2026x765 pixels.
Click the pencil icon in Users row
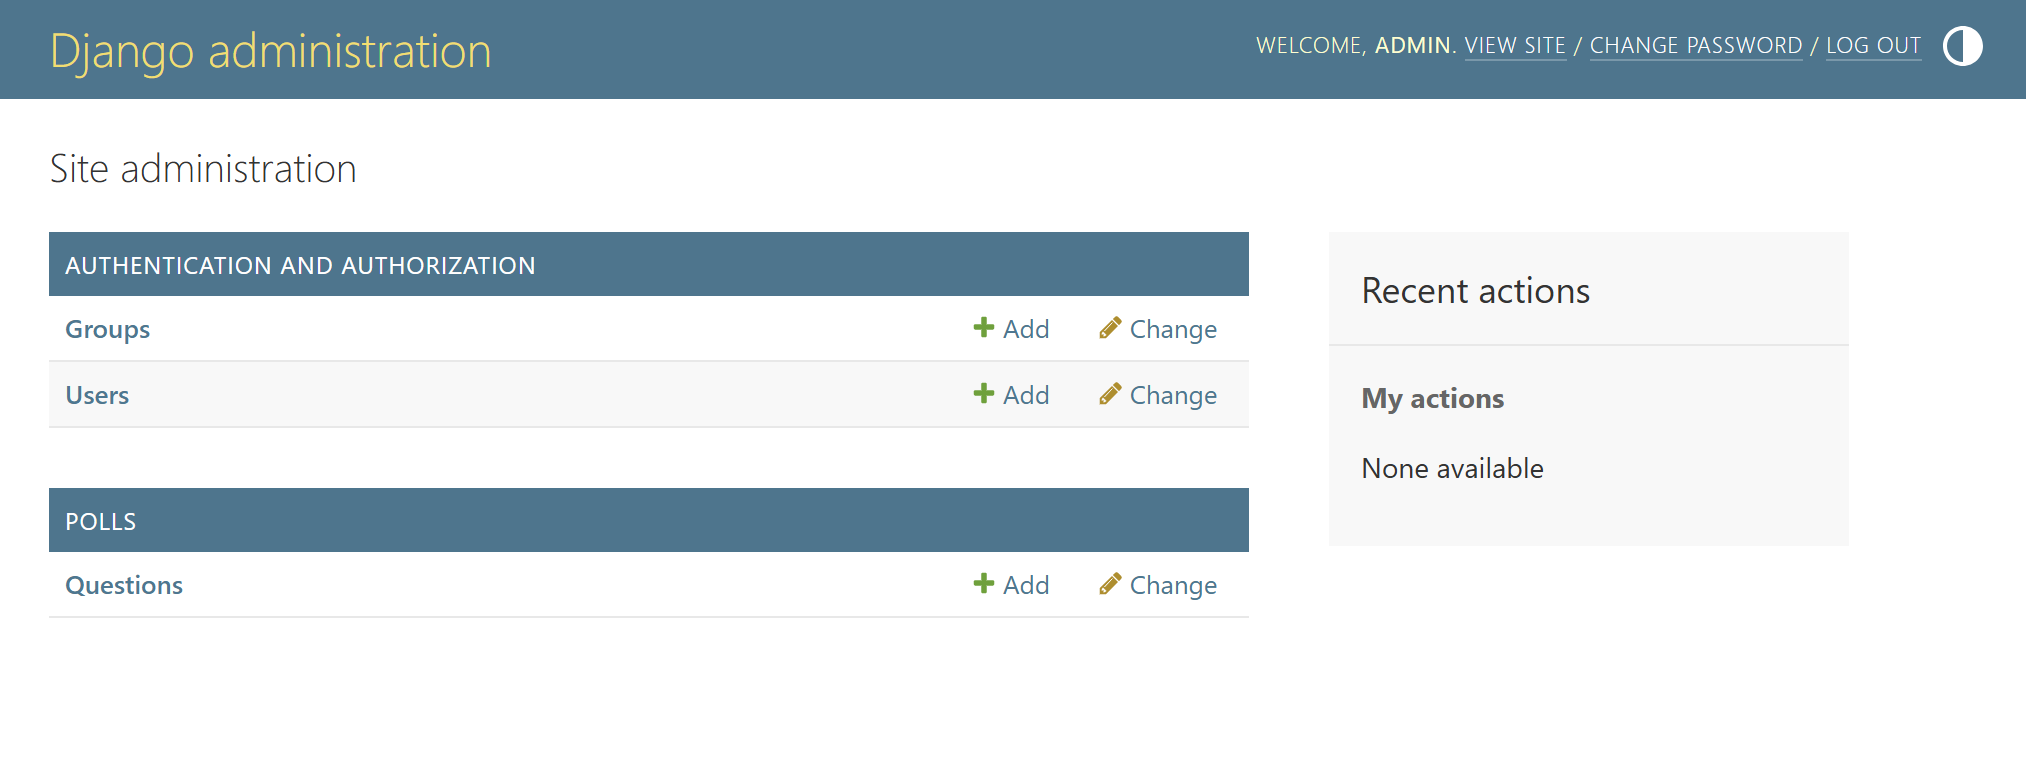[x=1110, y=394]
